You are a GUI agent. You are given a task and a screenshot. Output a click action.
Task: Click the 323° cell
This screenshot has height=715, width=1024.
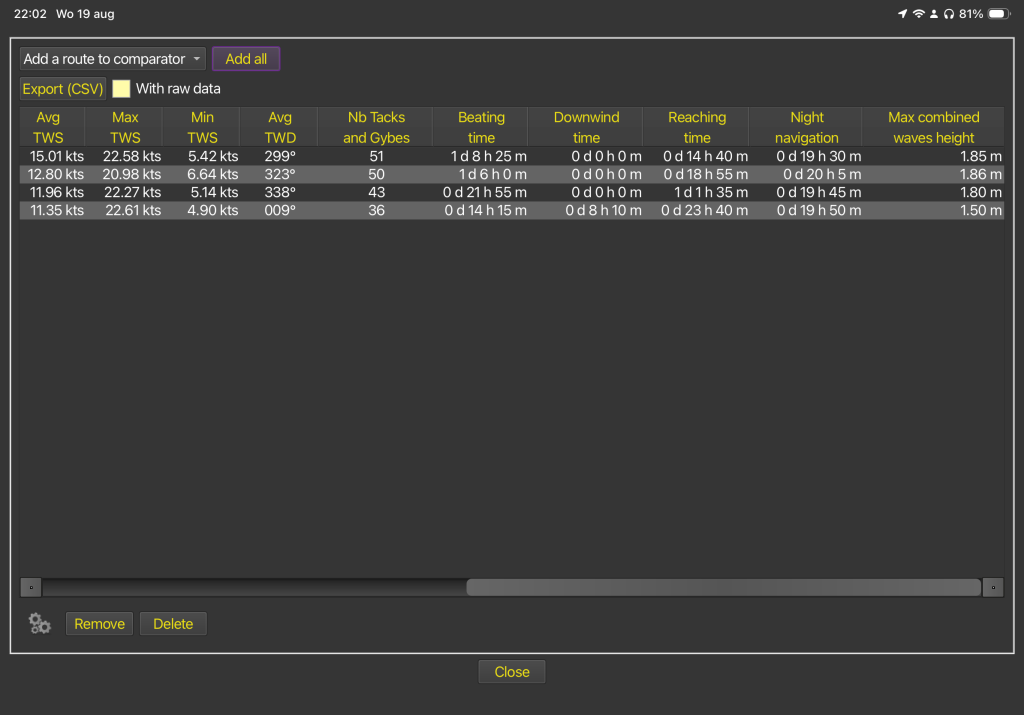(x=280, y=174)
